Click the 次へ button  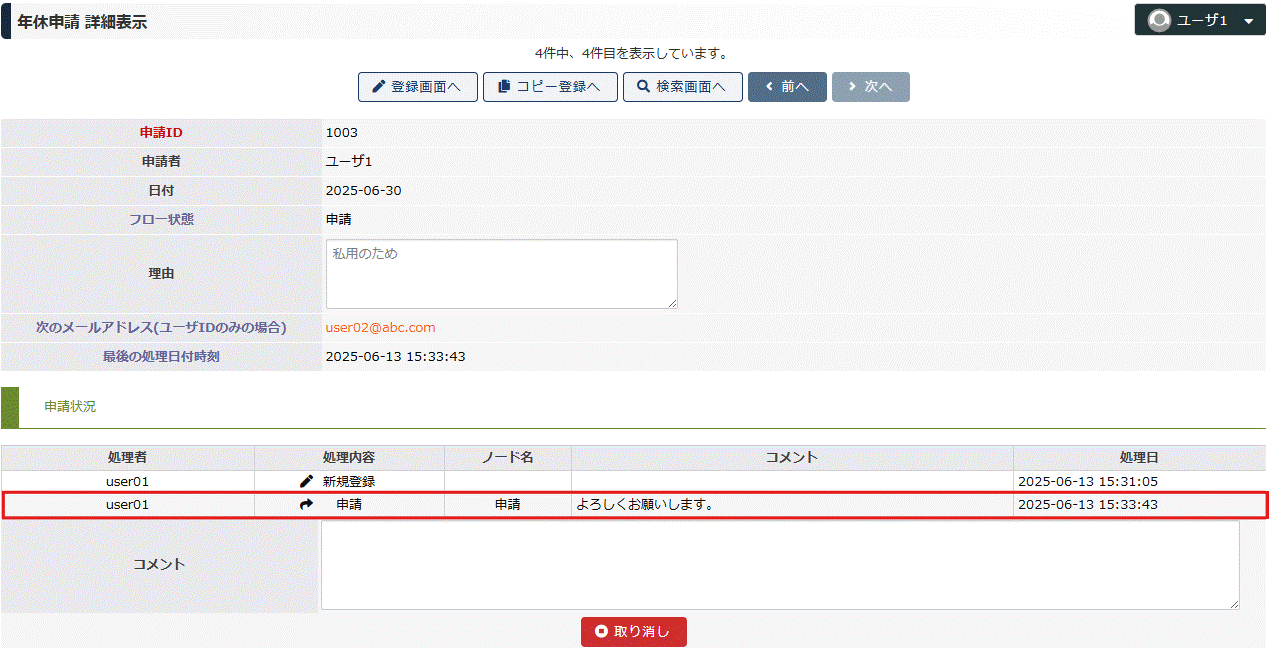click(x=871, y=87)
